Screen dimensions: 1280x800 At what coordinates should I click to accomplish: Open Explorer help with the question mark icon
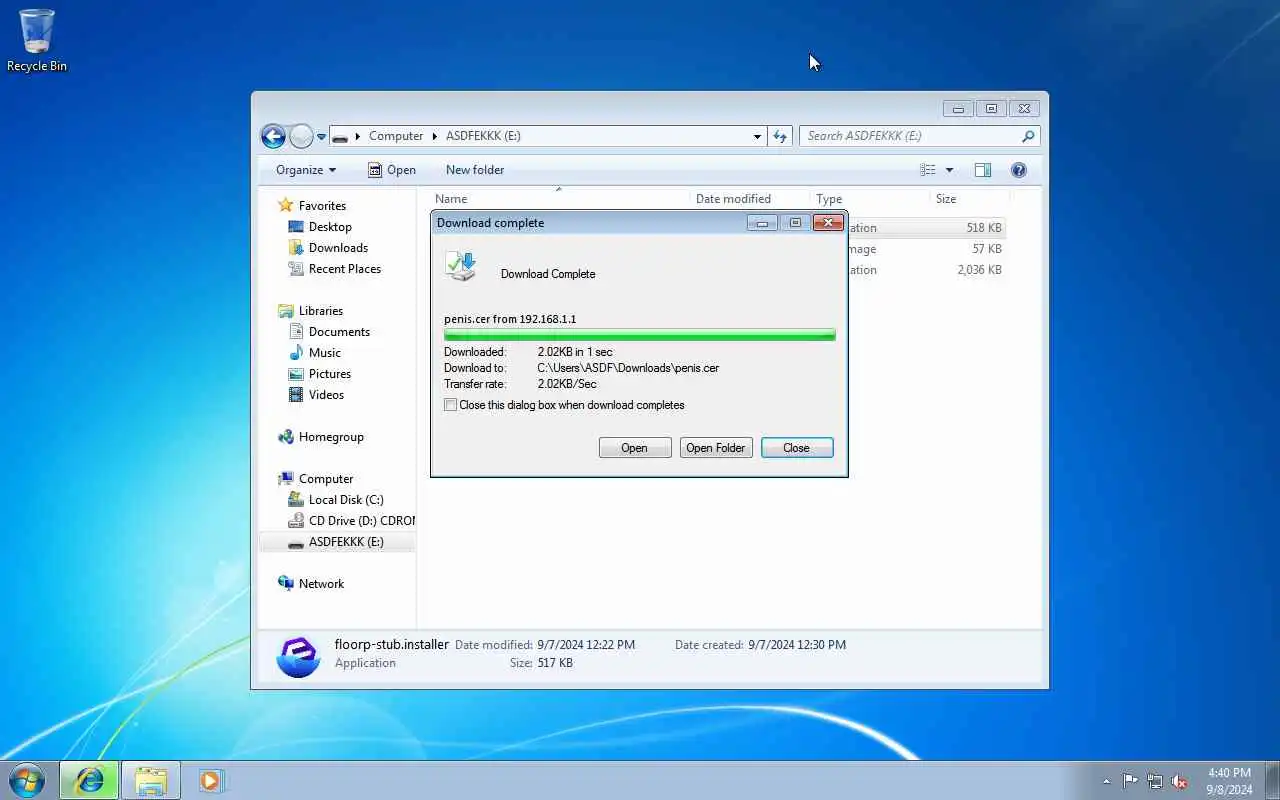pos(1019,170)
